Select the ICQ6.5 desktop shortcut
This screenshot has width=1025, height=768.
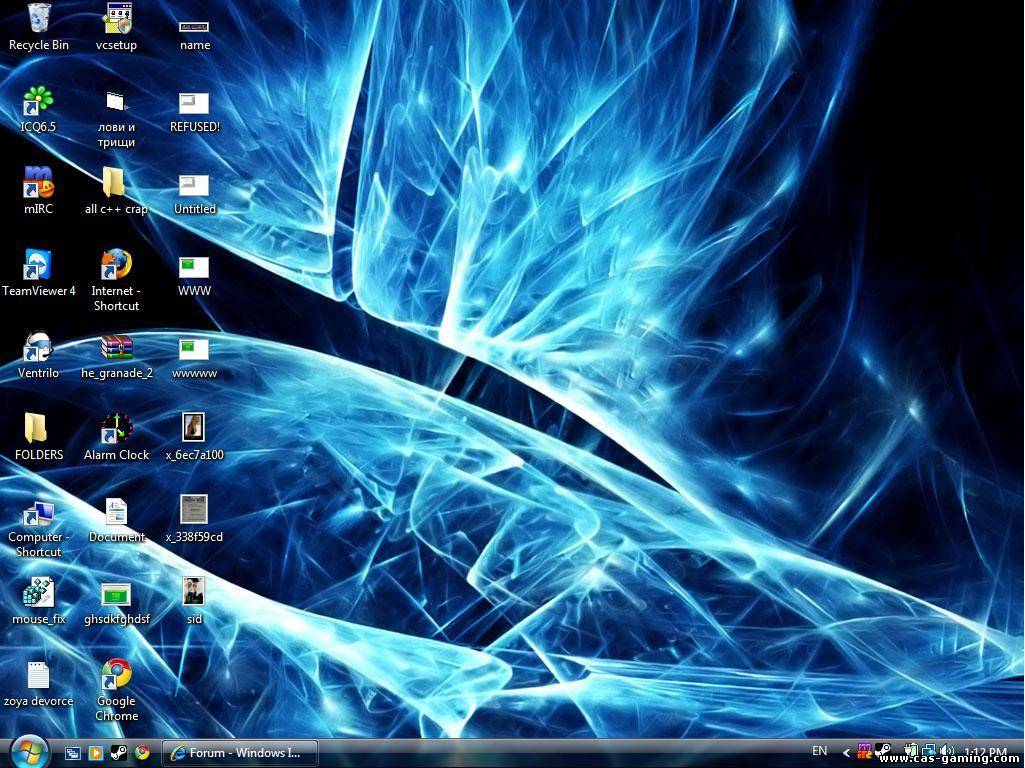click(38, 102)
